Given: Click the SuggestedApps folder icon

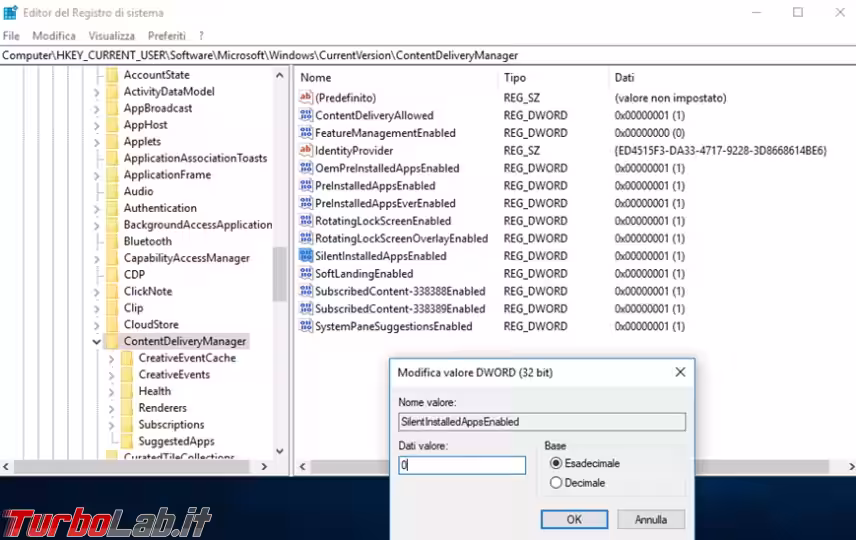Looking at the screenshot, I should (127, 441).
